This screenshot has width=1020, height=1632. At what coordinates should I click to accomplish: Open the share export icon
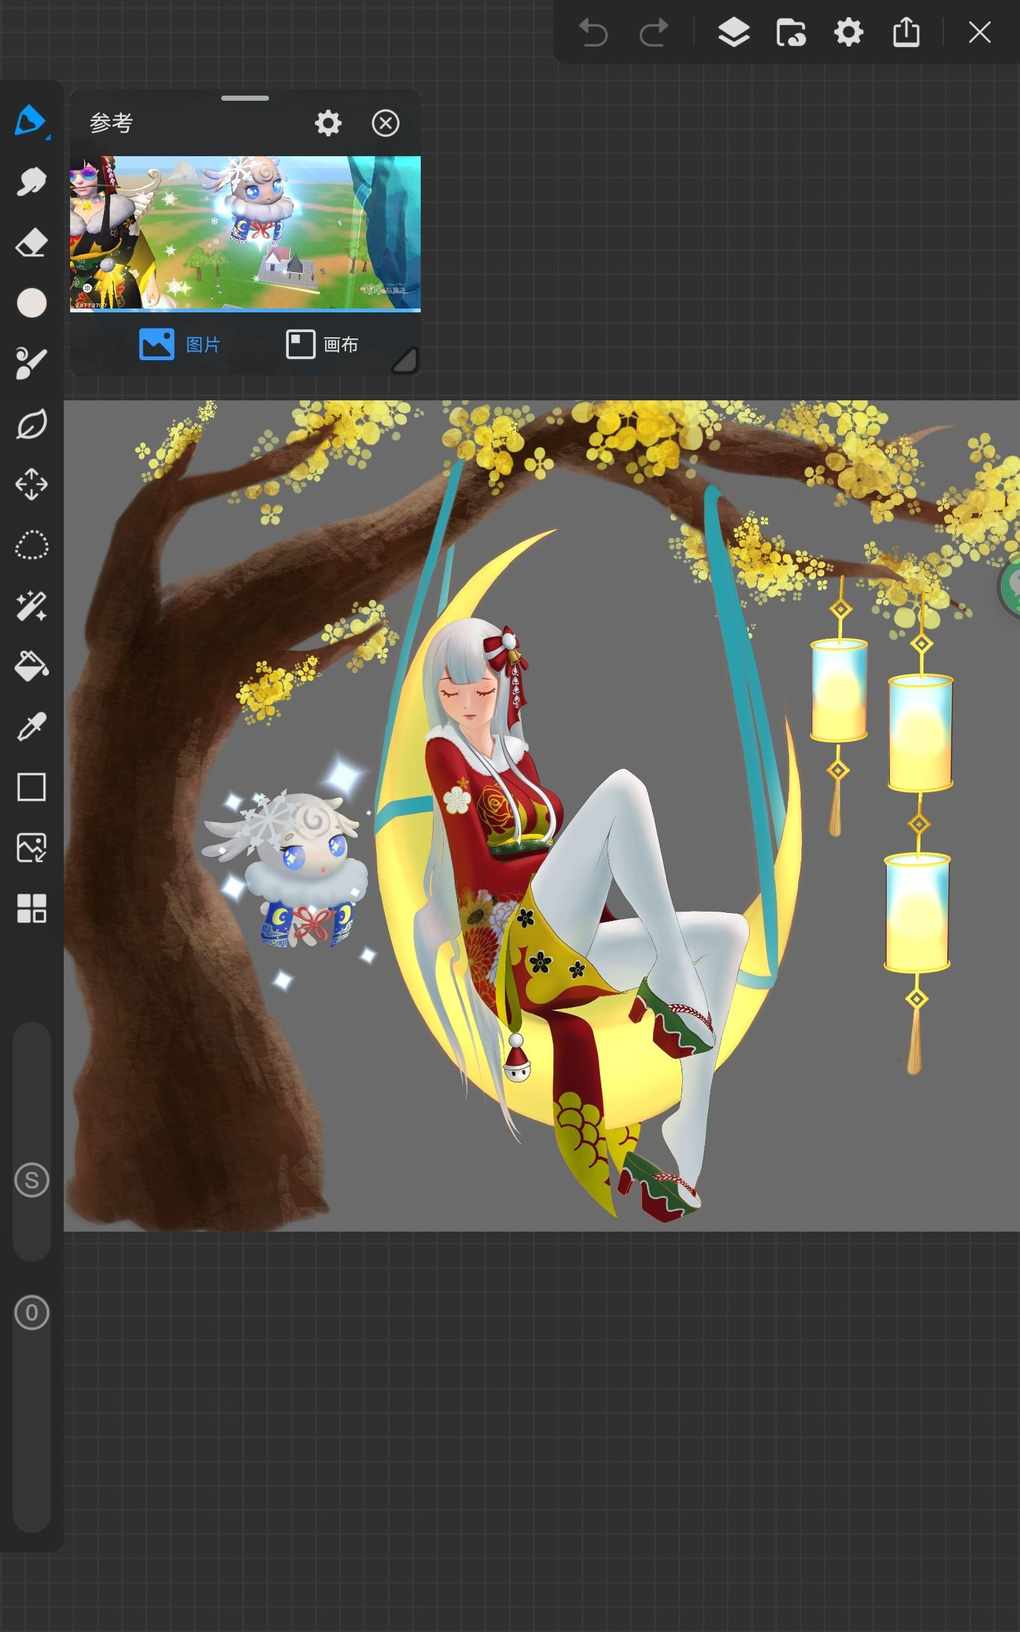pos(906,32)
